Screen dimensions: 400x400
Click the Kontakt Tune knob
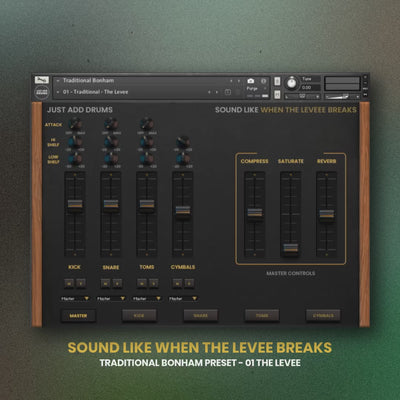(x=292, y=83)
